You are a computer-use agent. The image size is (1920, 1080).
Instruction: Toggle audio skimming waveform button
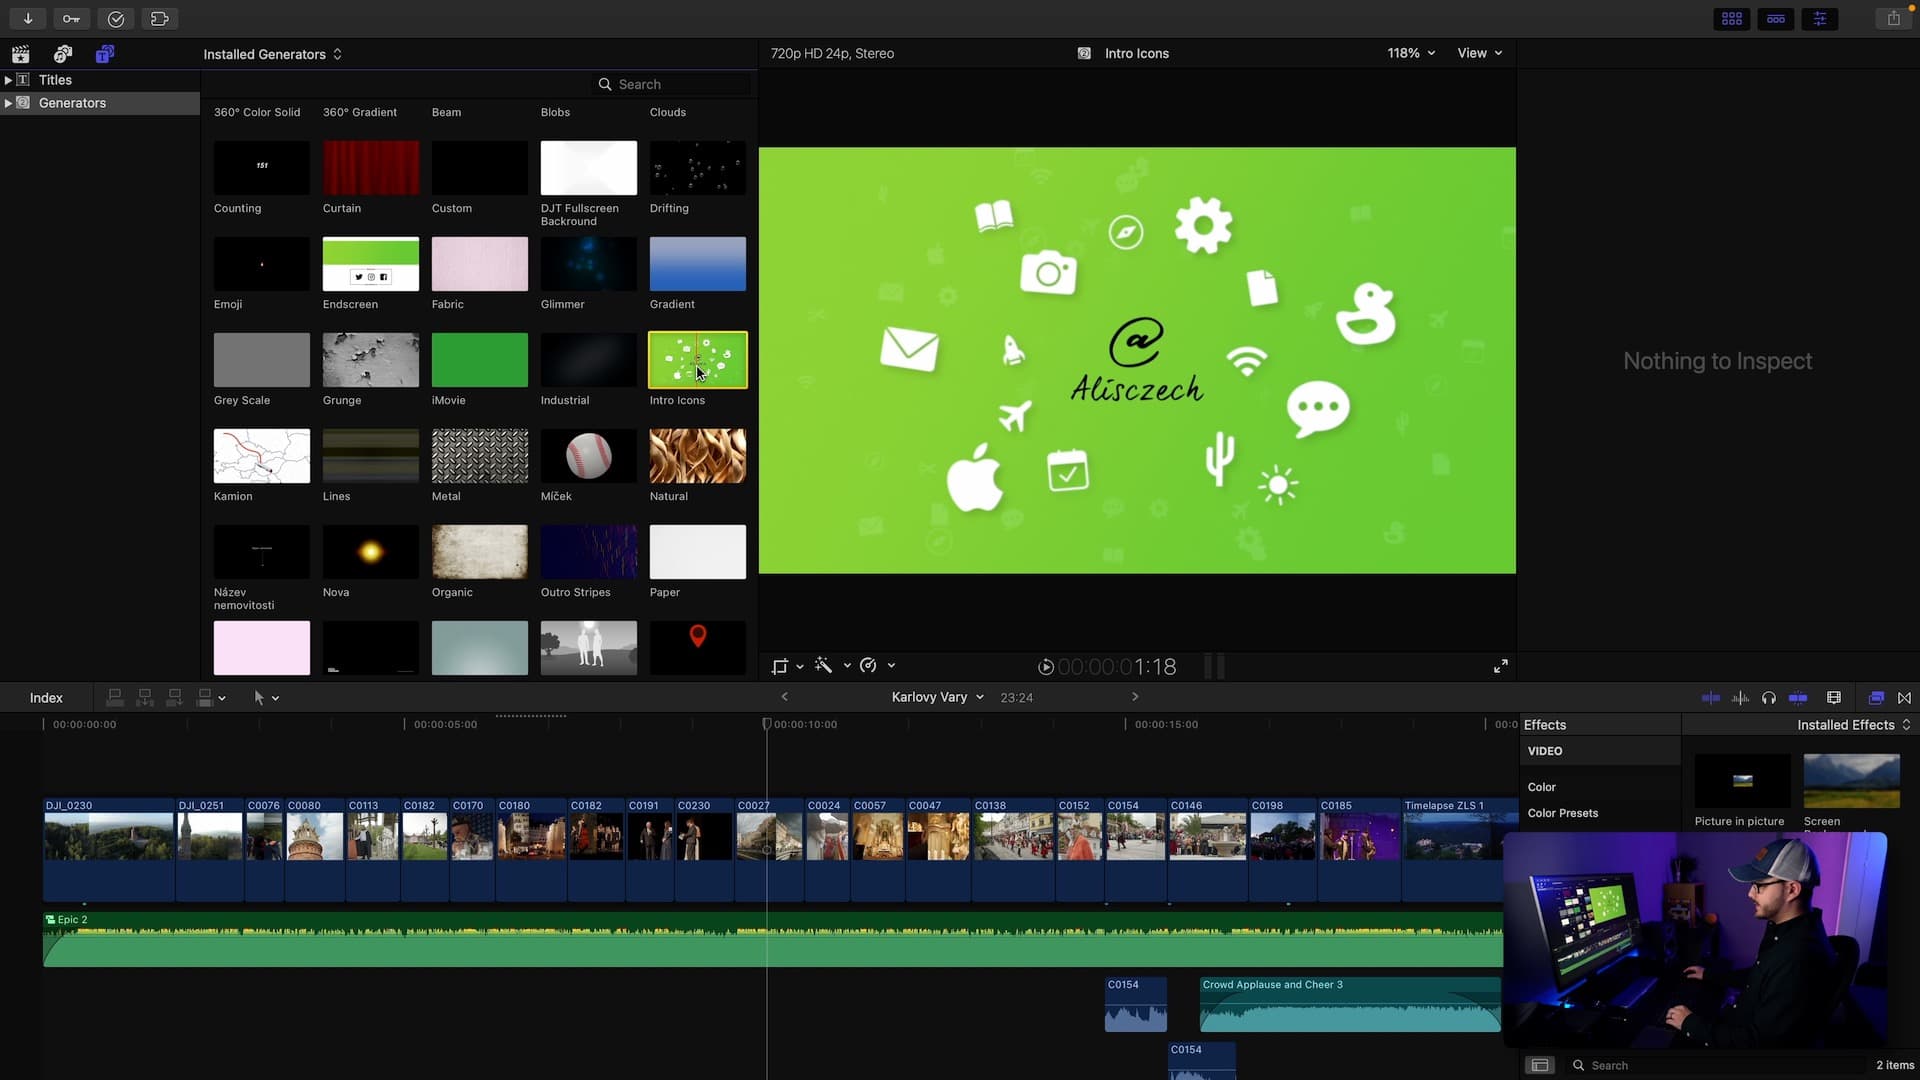1740,698
